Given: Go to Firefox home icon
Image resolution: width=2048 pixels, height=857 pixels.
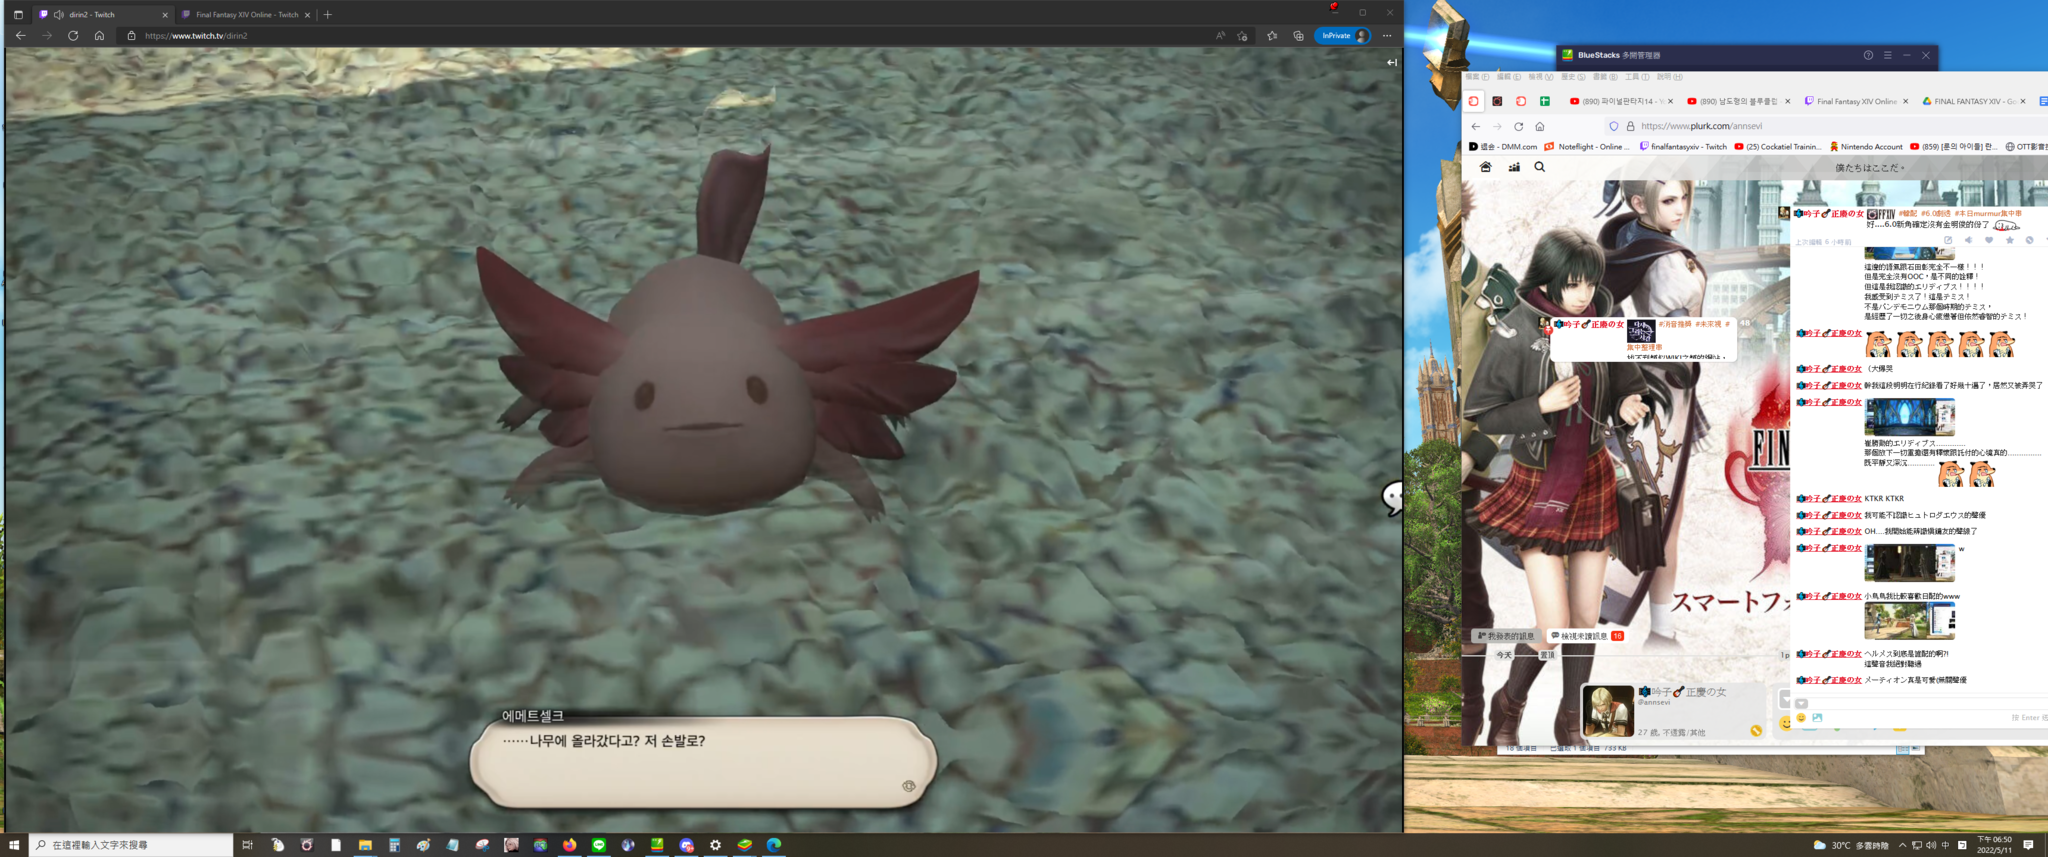Looking at the screenshot, I should [x=1540, y=126].
